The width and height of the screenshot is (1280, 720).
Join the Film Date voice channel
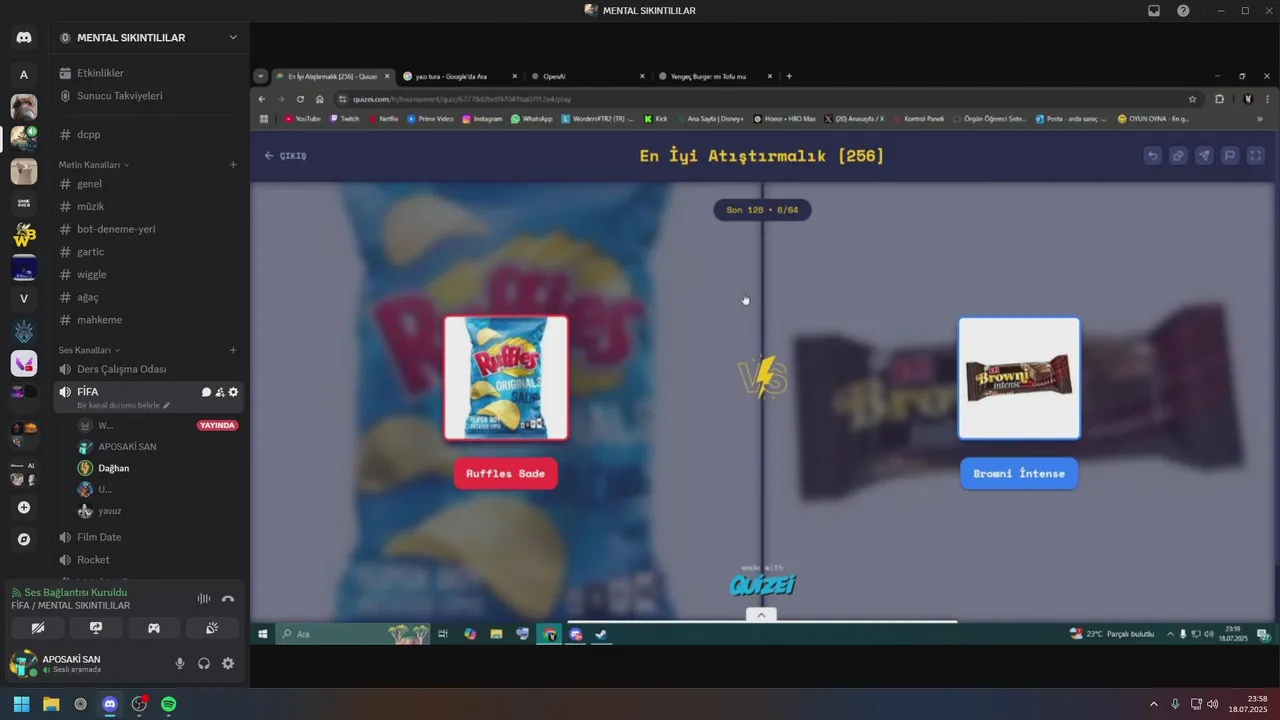(148, 537)
